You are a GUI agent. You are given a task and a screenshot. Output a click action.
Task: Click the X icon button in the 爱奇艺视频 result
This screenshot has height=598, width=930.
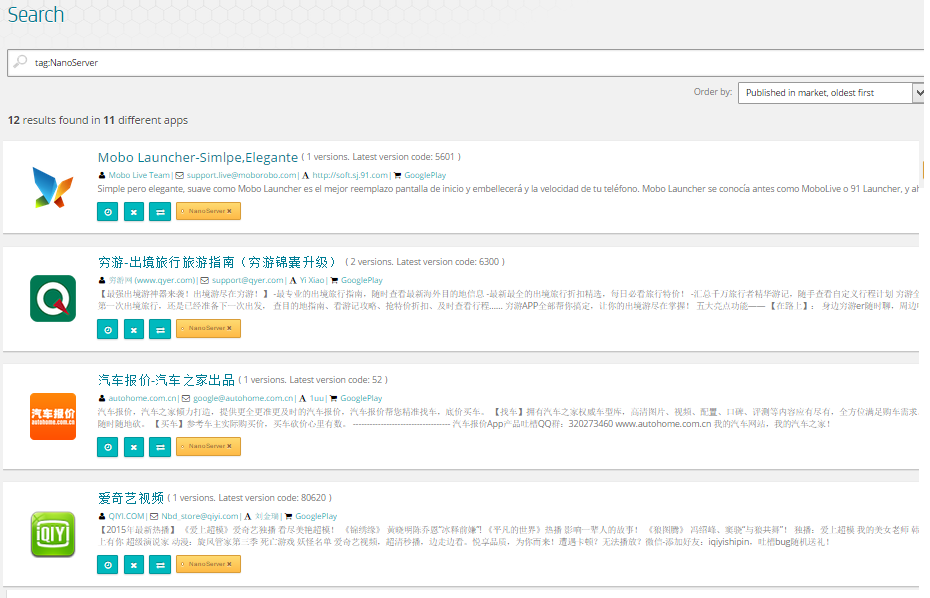tap(133, 565)
